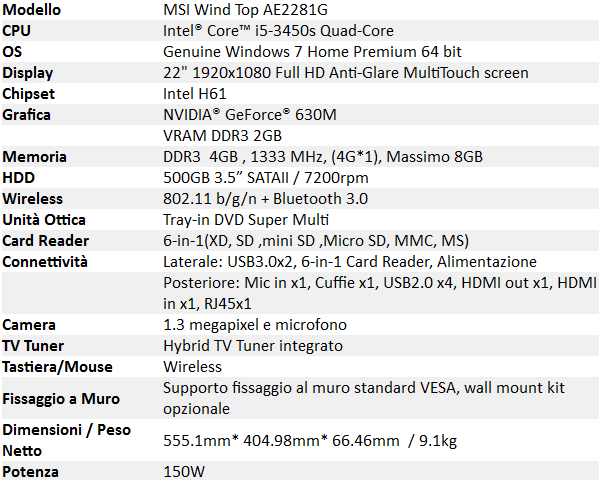This screenshot has width=599, height=480.
Task: Click the Chipset label
Action: 29,94
